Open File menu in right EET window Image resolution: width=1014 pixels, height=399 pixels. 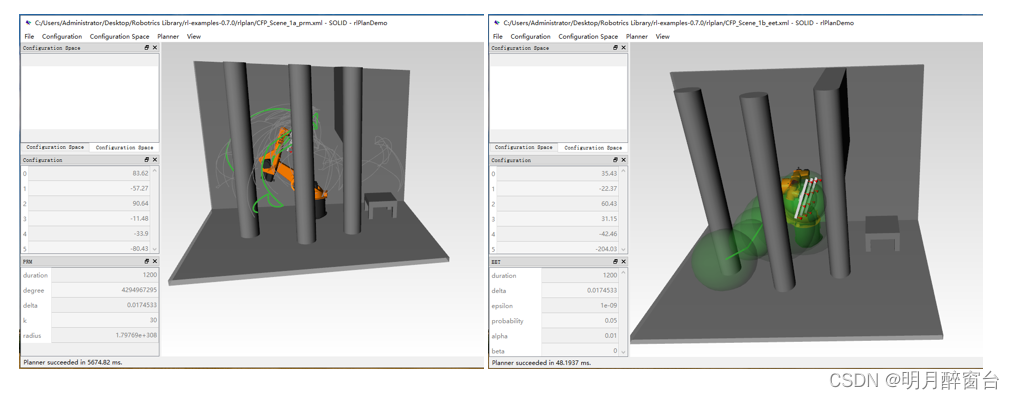[497, 36]
